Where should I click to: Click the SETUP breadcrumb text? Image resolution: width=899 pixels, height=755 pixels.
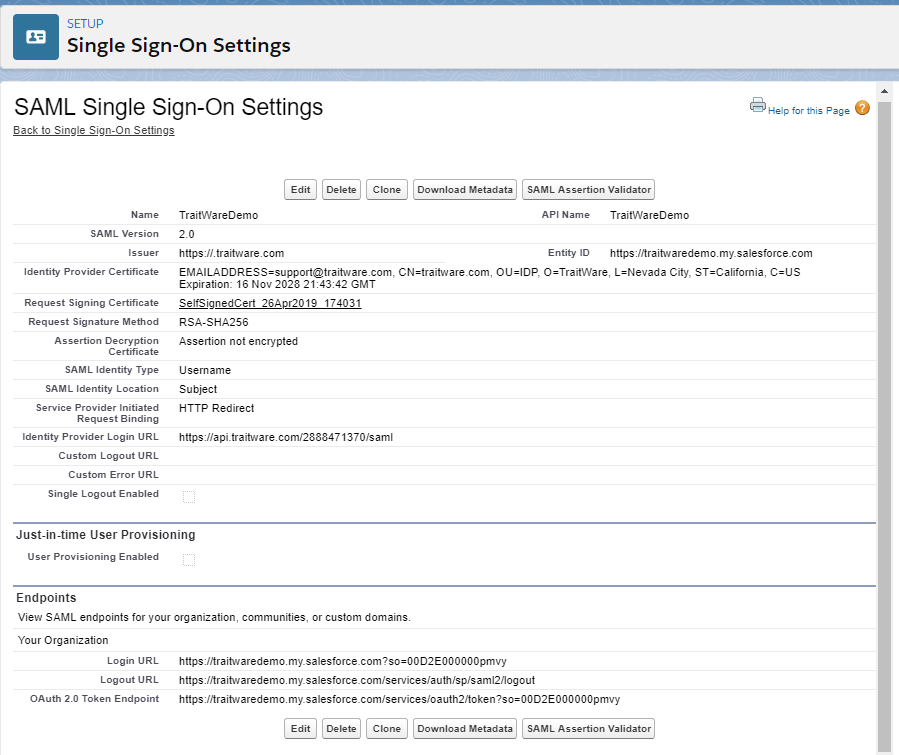[85, 24]
